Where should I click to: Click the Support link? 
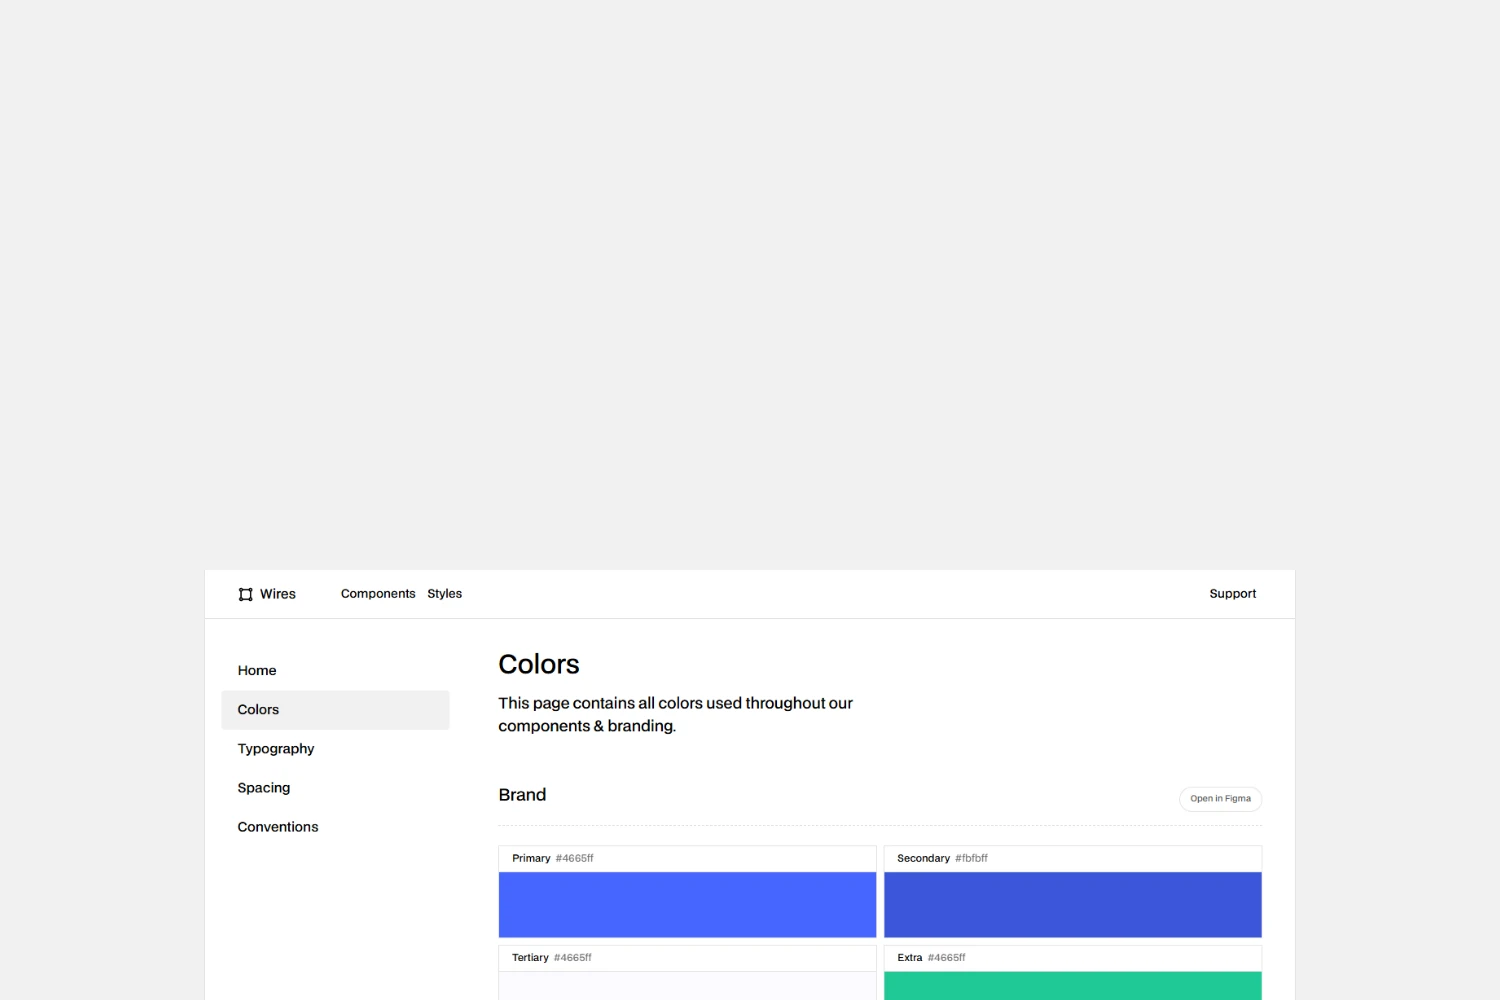pyautogui.click(x=1232, y=593)
